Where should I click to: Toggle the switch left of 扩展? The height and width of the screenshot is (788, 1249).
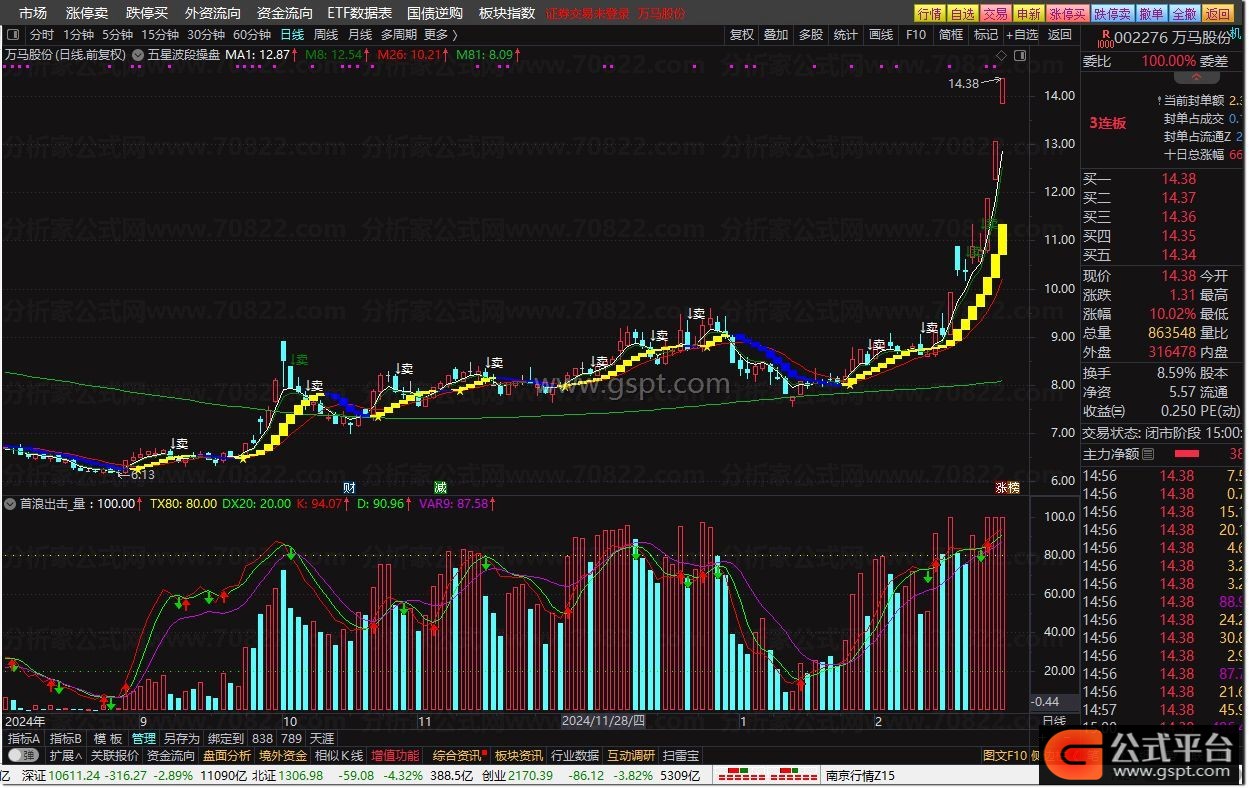click(x=22, y=755)
